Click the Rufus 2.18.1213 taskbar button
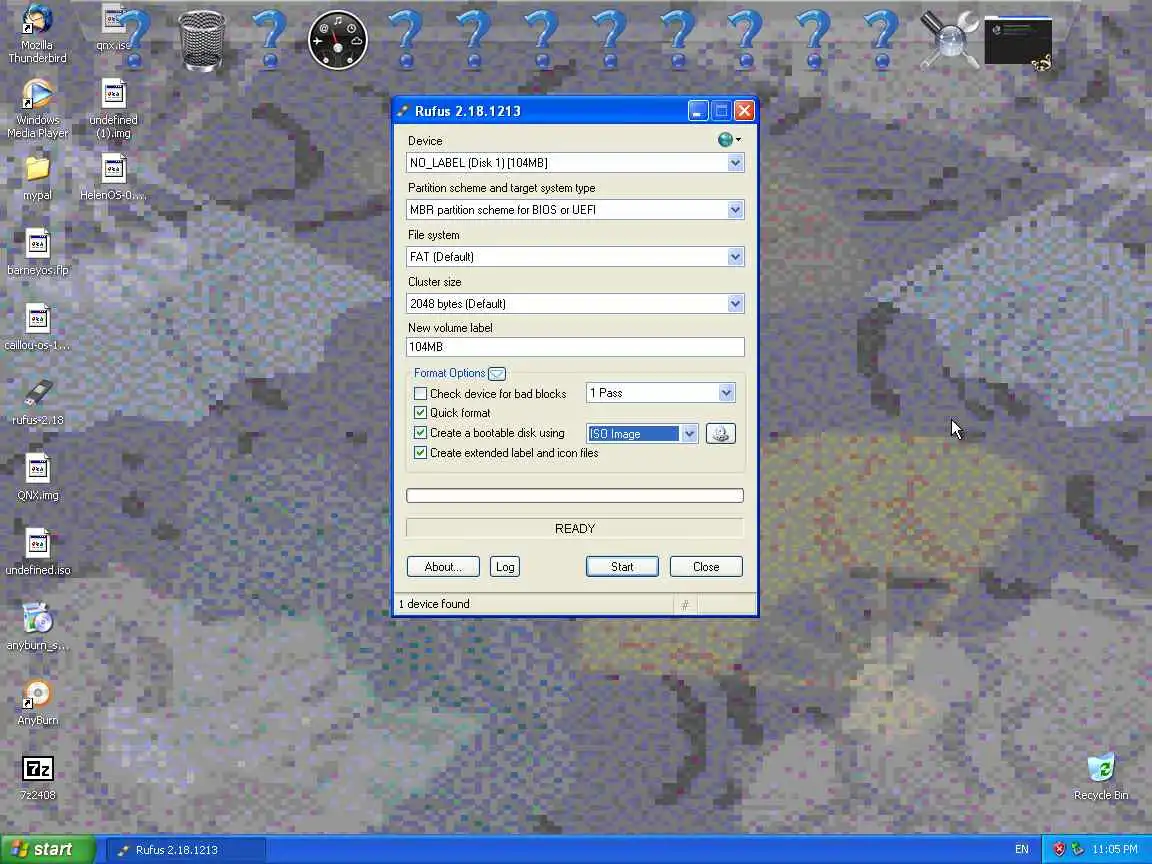This screenshot has height=864, width=1152. [x=187, y=850]
